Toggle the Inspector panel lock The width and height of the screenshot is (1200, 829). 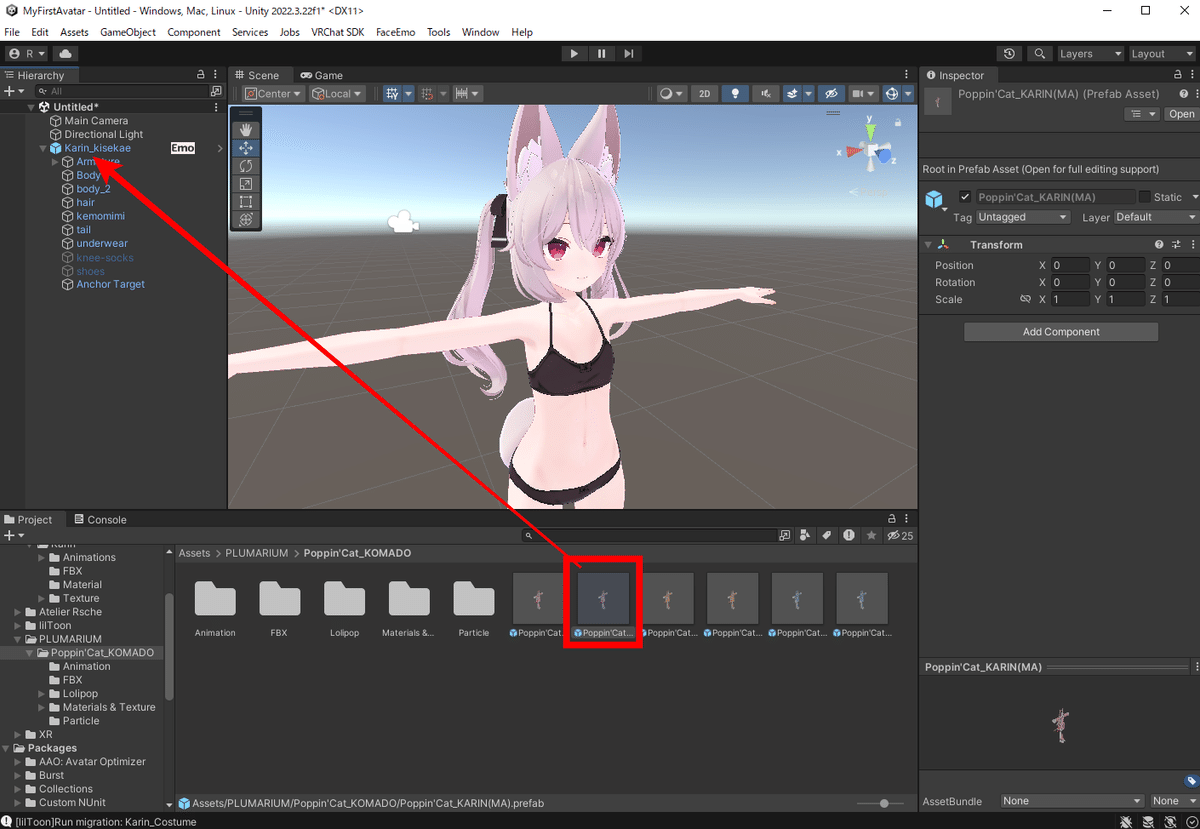pos(1178,75)
